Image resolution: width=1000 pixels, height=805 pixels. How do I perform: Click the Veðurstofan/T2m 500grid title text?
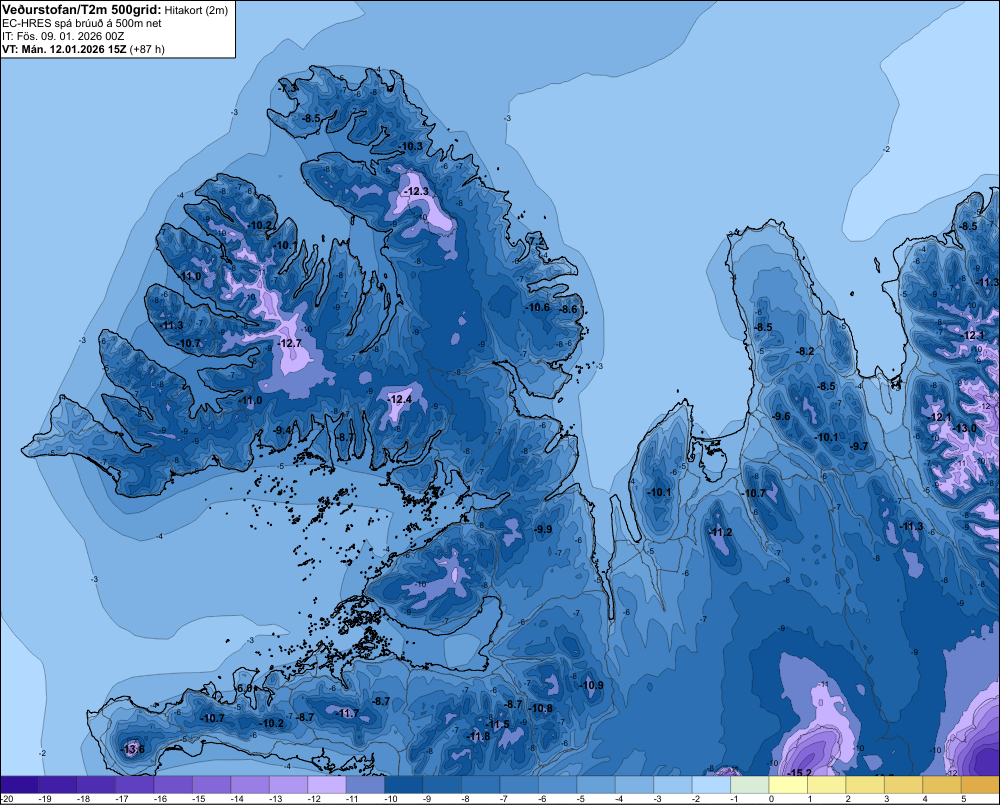[x=82, y=10]
